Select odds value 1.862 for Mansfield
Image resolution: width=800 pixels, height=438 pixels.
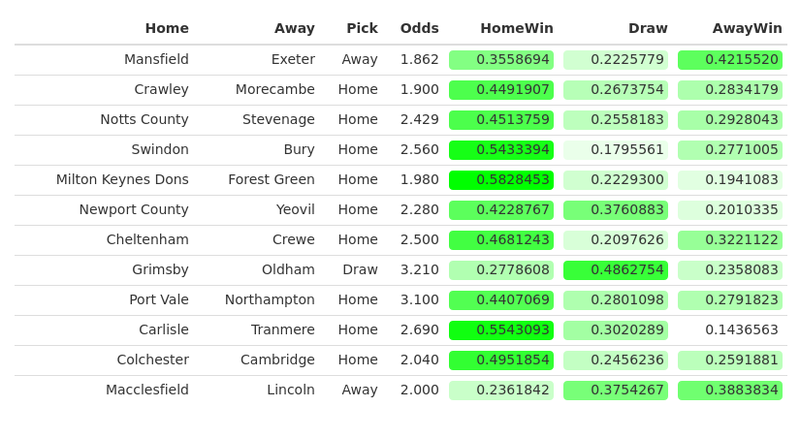click(419, 59)
